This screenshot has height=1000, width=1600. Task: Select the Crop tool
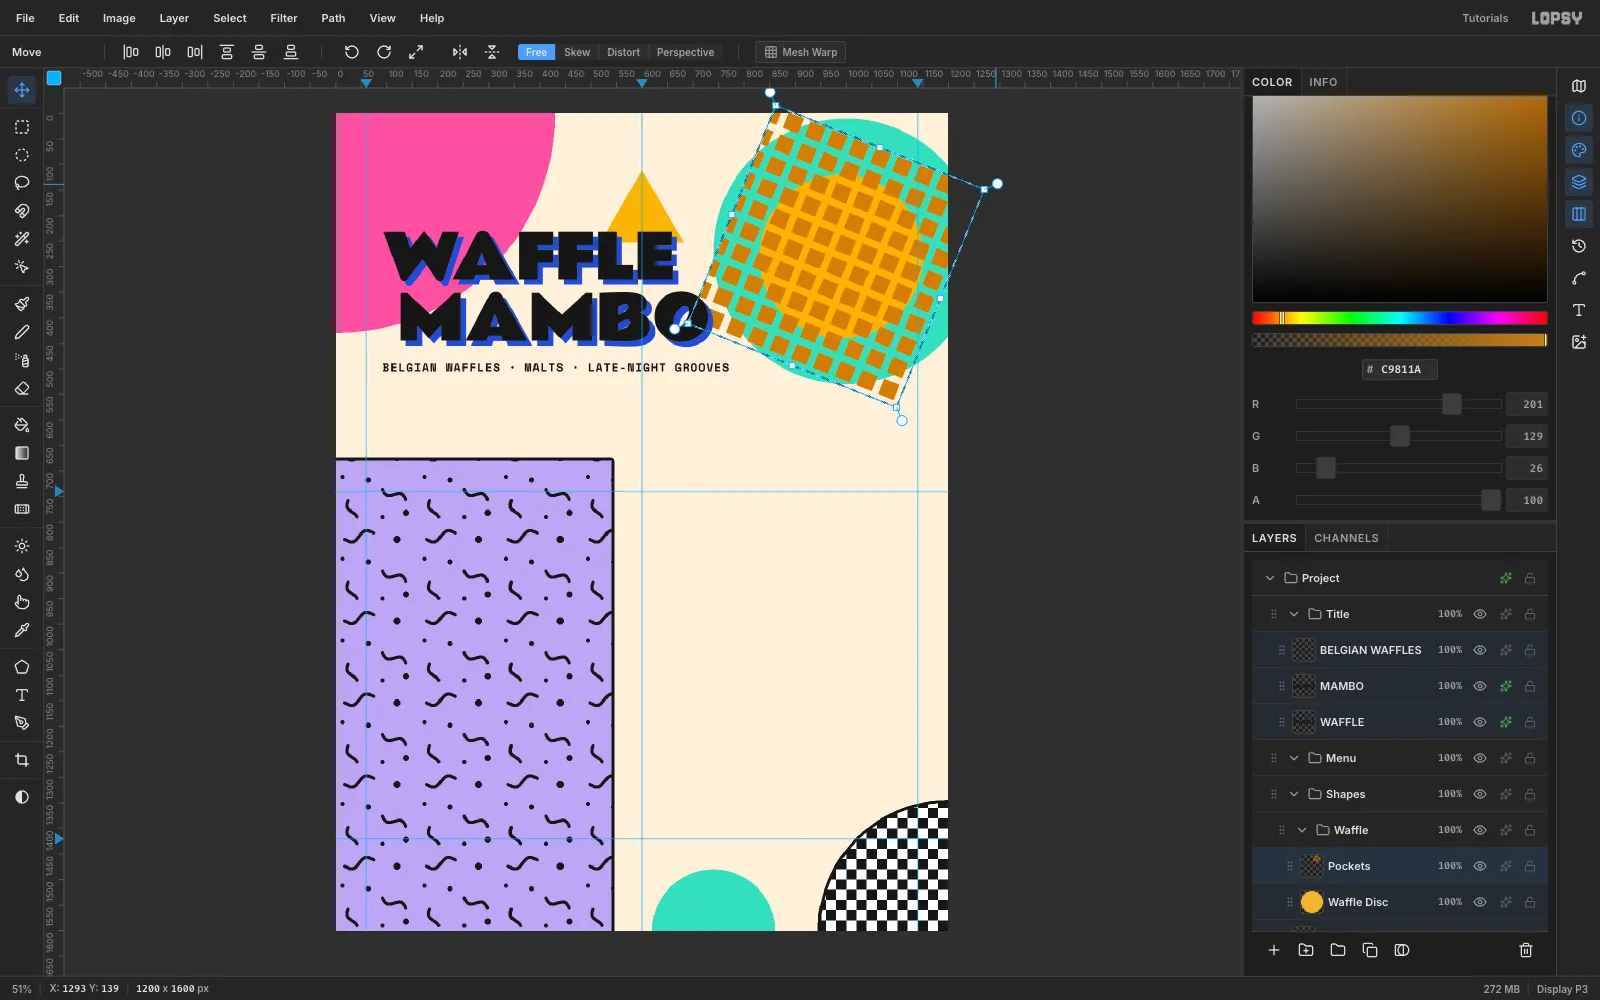click(22, 760)
